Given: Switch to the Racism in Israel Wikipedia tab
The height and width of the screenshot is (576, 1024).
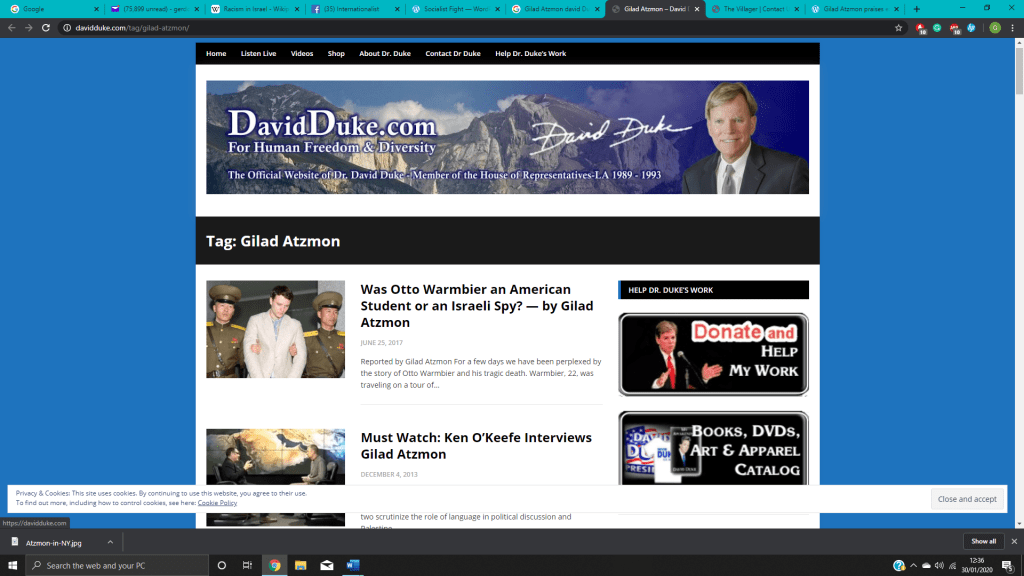Looking at the screenshot, I should tap(245, 9).
